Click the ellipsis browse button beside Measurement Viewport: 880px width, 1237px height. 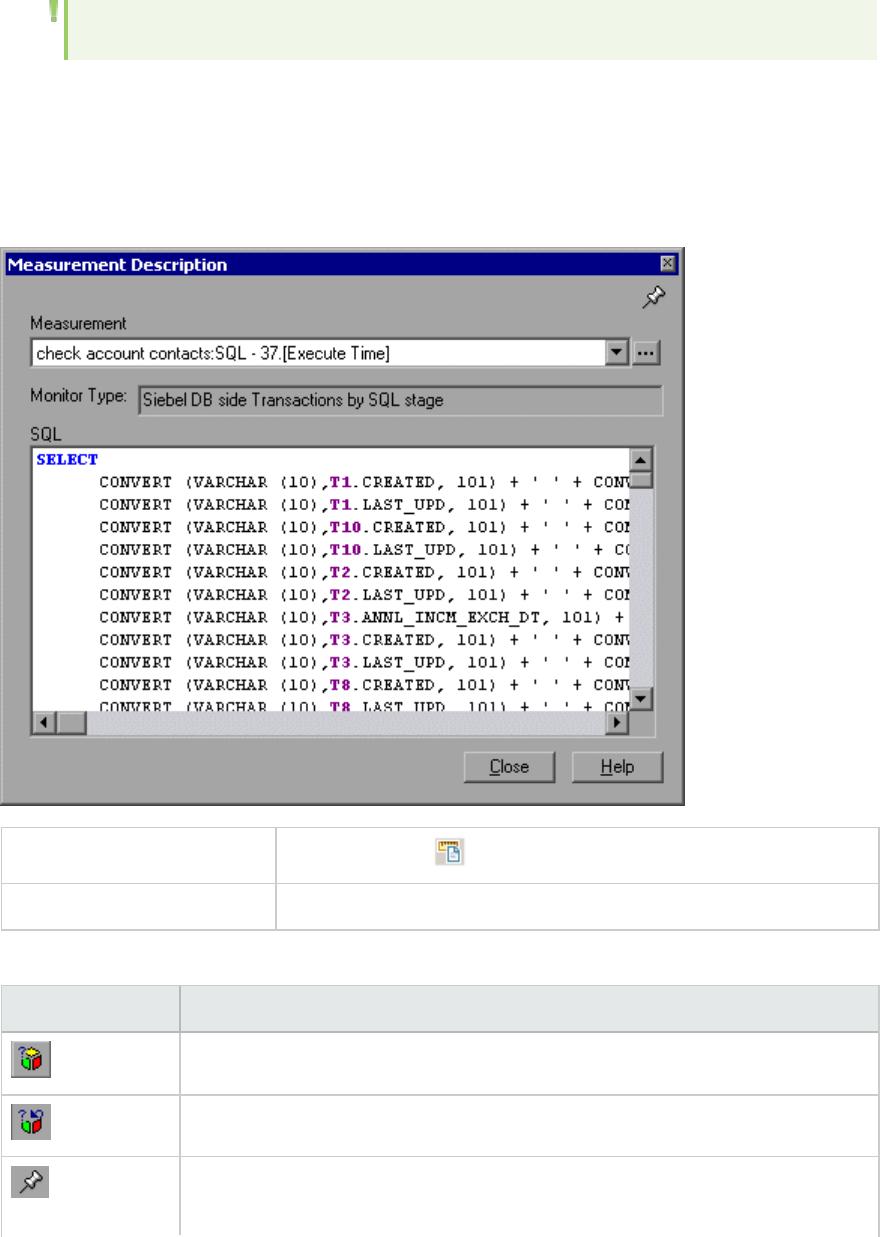647,353
